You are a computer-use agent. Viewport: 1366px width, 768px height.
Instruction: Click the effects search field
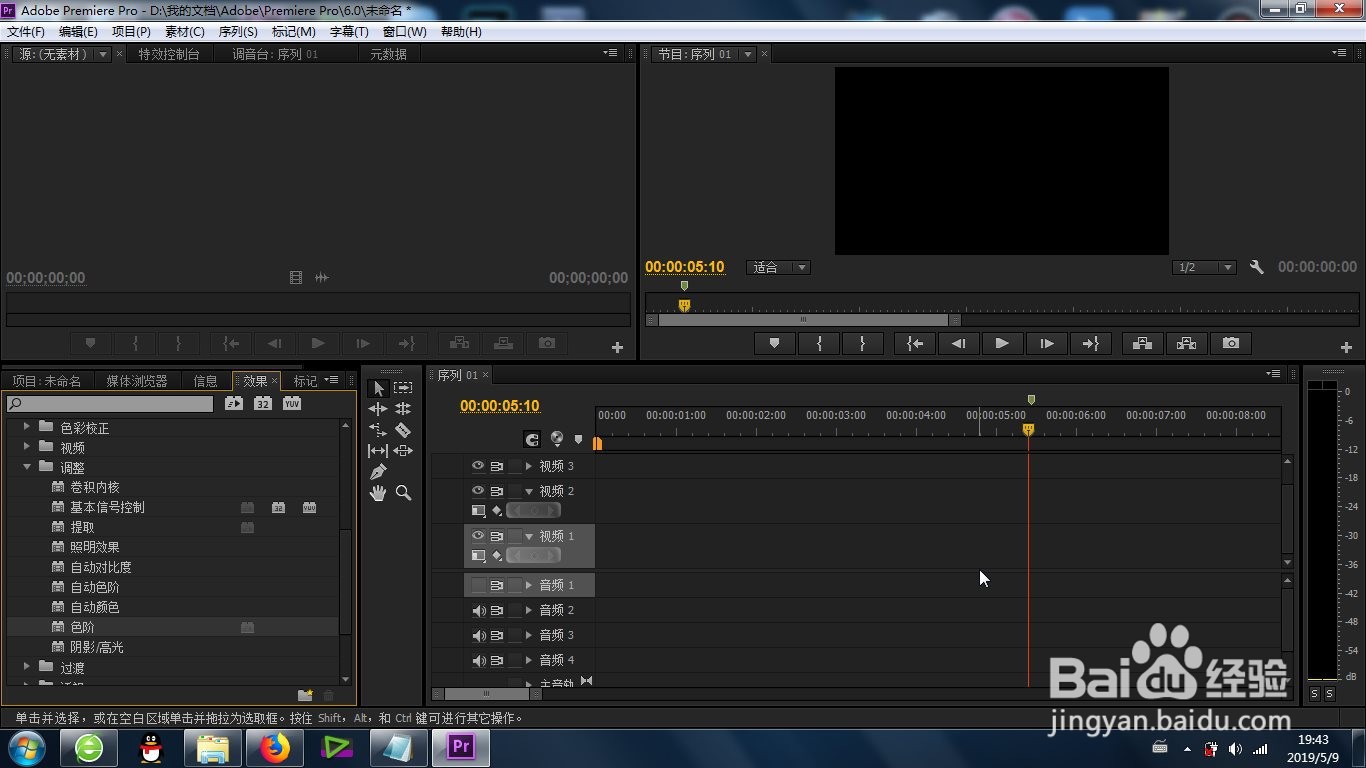(x=110, y=404)
